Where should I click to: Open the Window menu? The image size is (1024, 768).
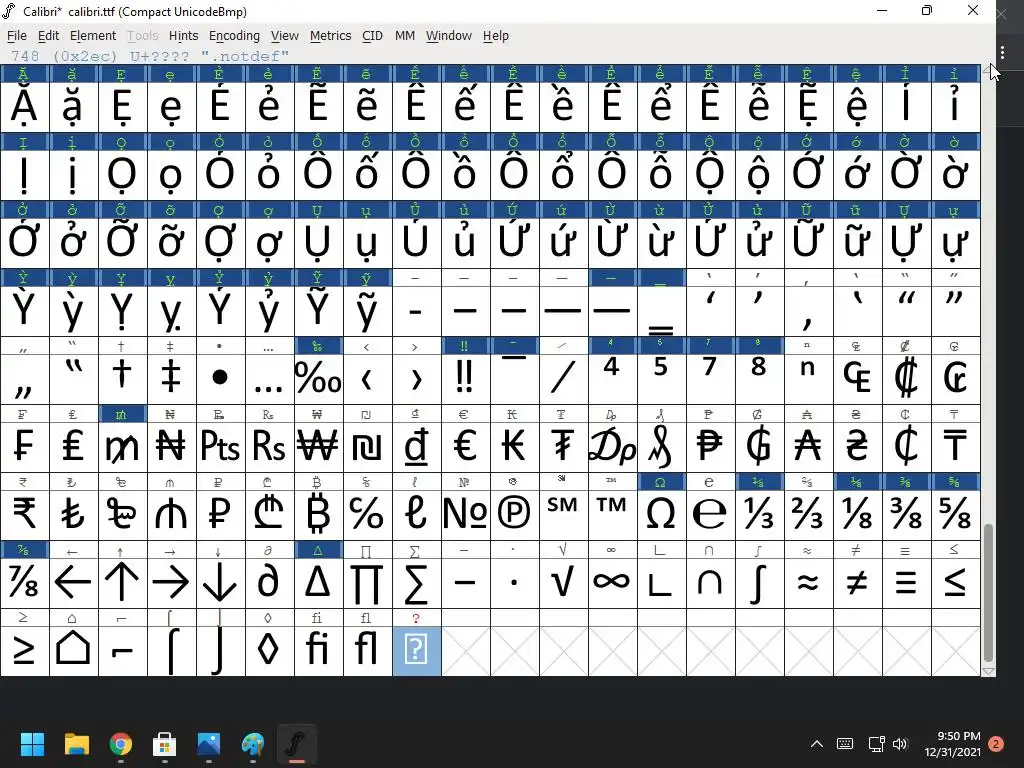449,36
